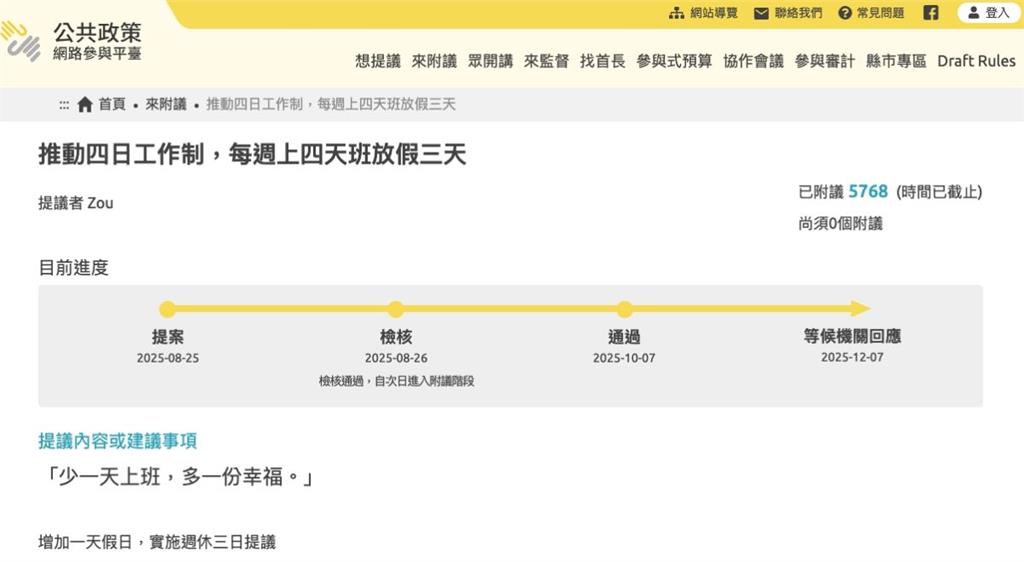Click the home icon in breadcrumb

pos(85,104)
